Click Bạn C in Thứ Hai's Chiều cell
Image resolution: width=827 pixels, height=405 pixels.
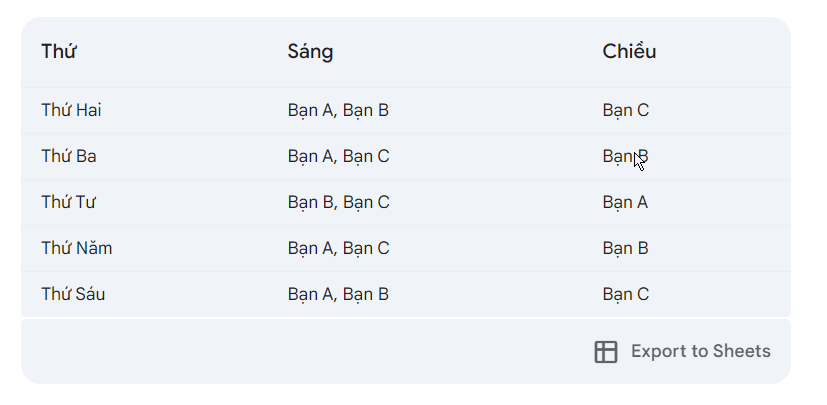626,111
